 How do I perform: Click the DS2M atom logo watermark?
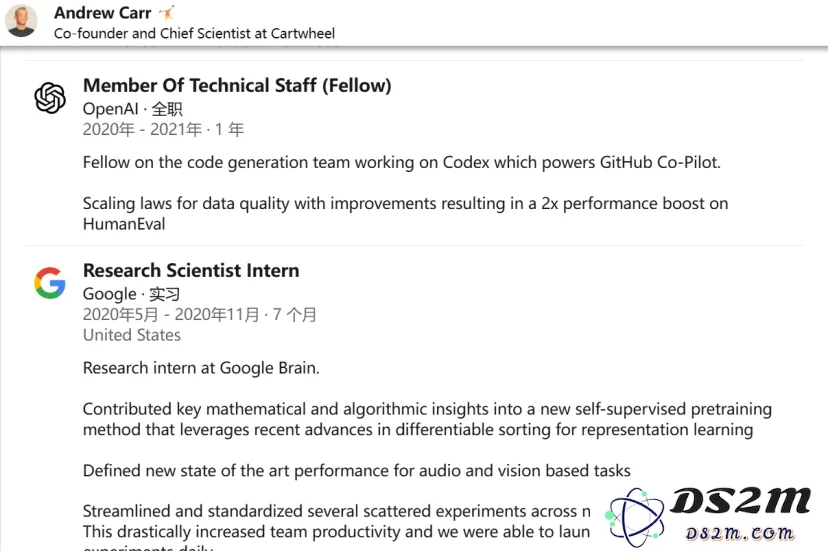[635, 517]
